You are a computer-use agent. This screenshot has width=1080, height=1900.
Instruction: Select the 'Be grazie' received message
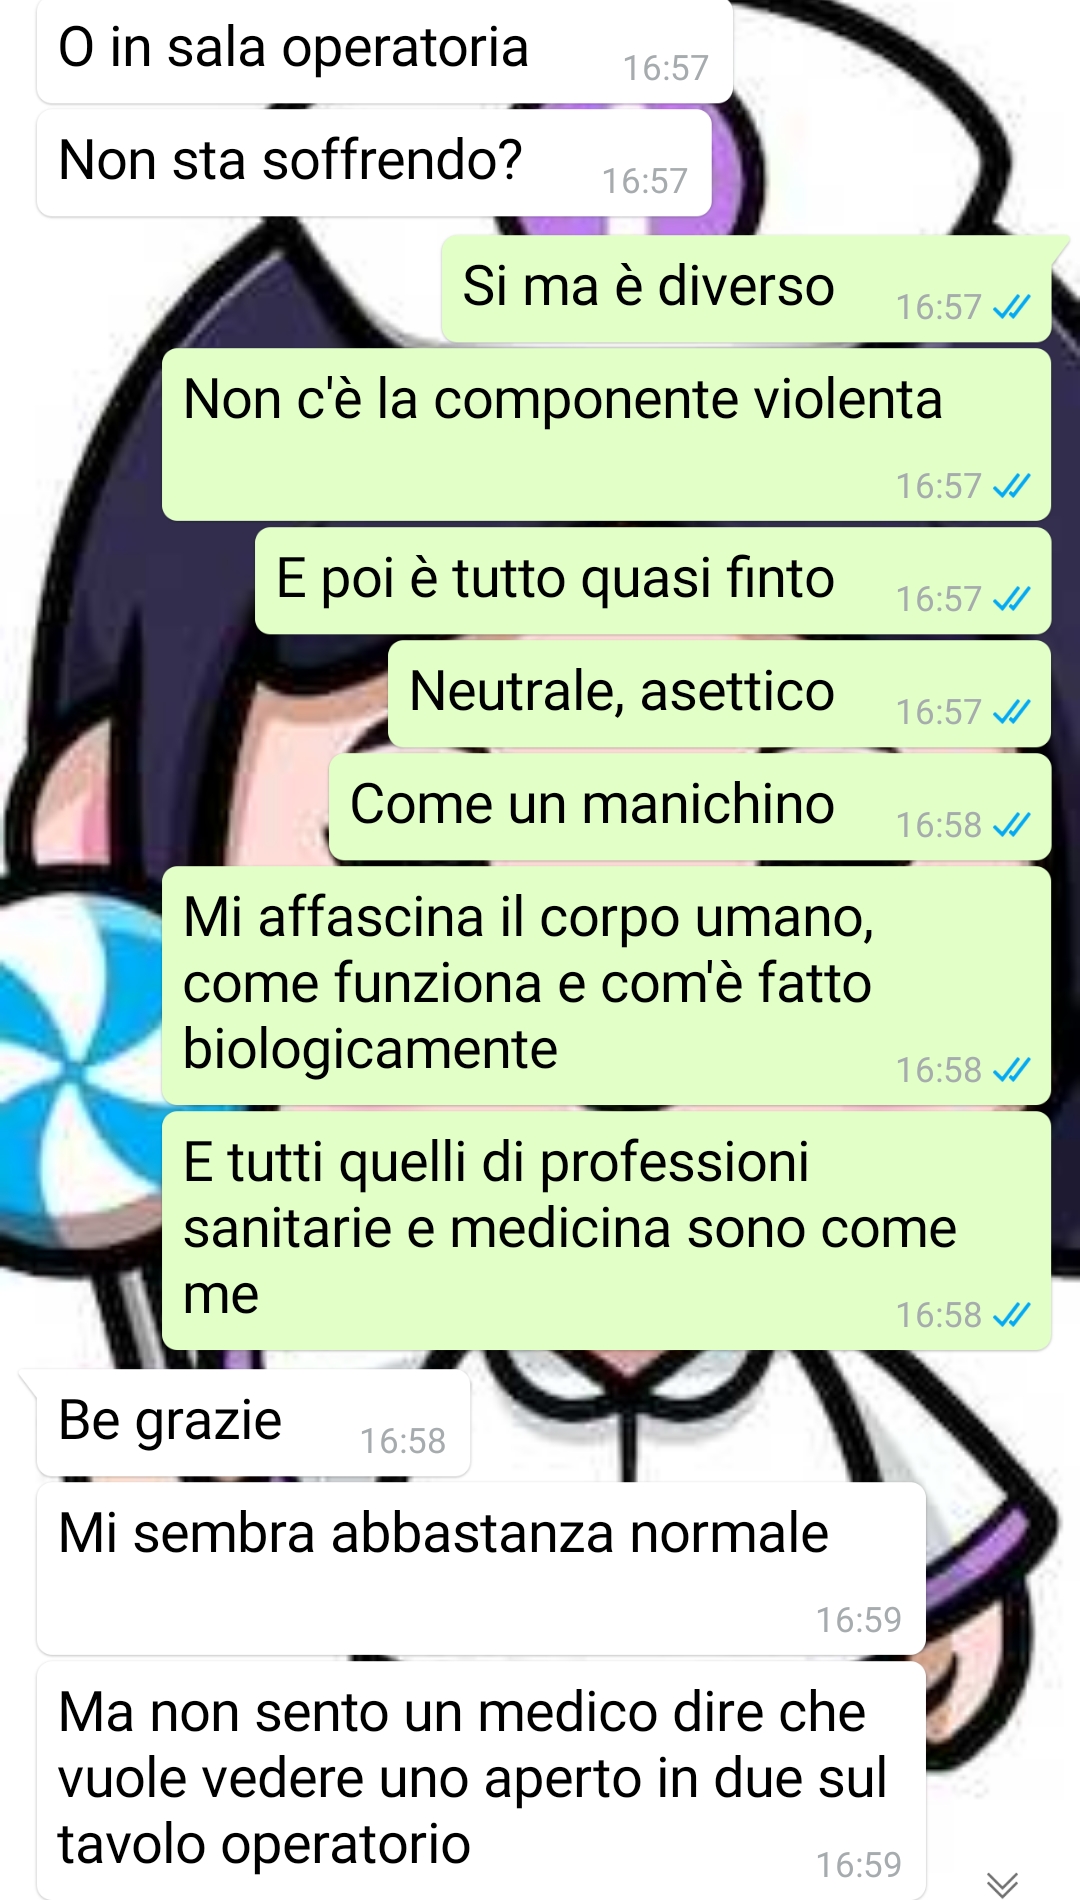[253, 1423]
